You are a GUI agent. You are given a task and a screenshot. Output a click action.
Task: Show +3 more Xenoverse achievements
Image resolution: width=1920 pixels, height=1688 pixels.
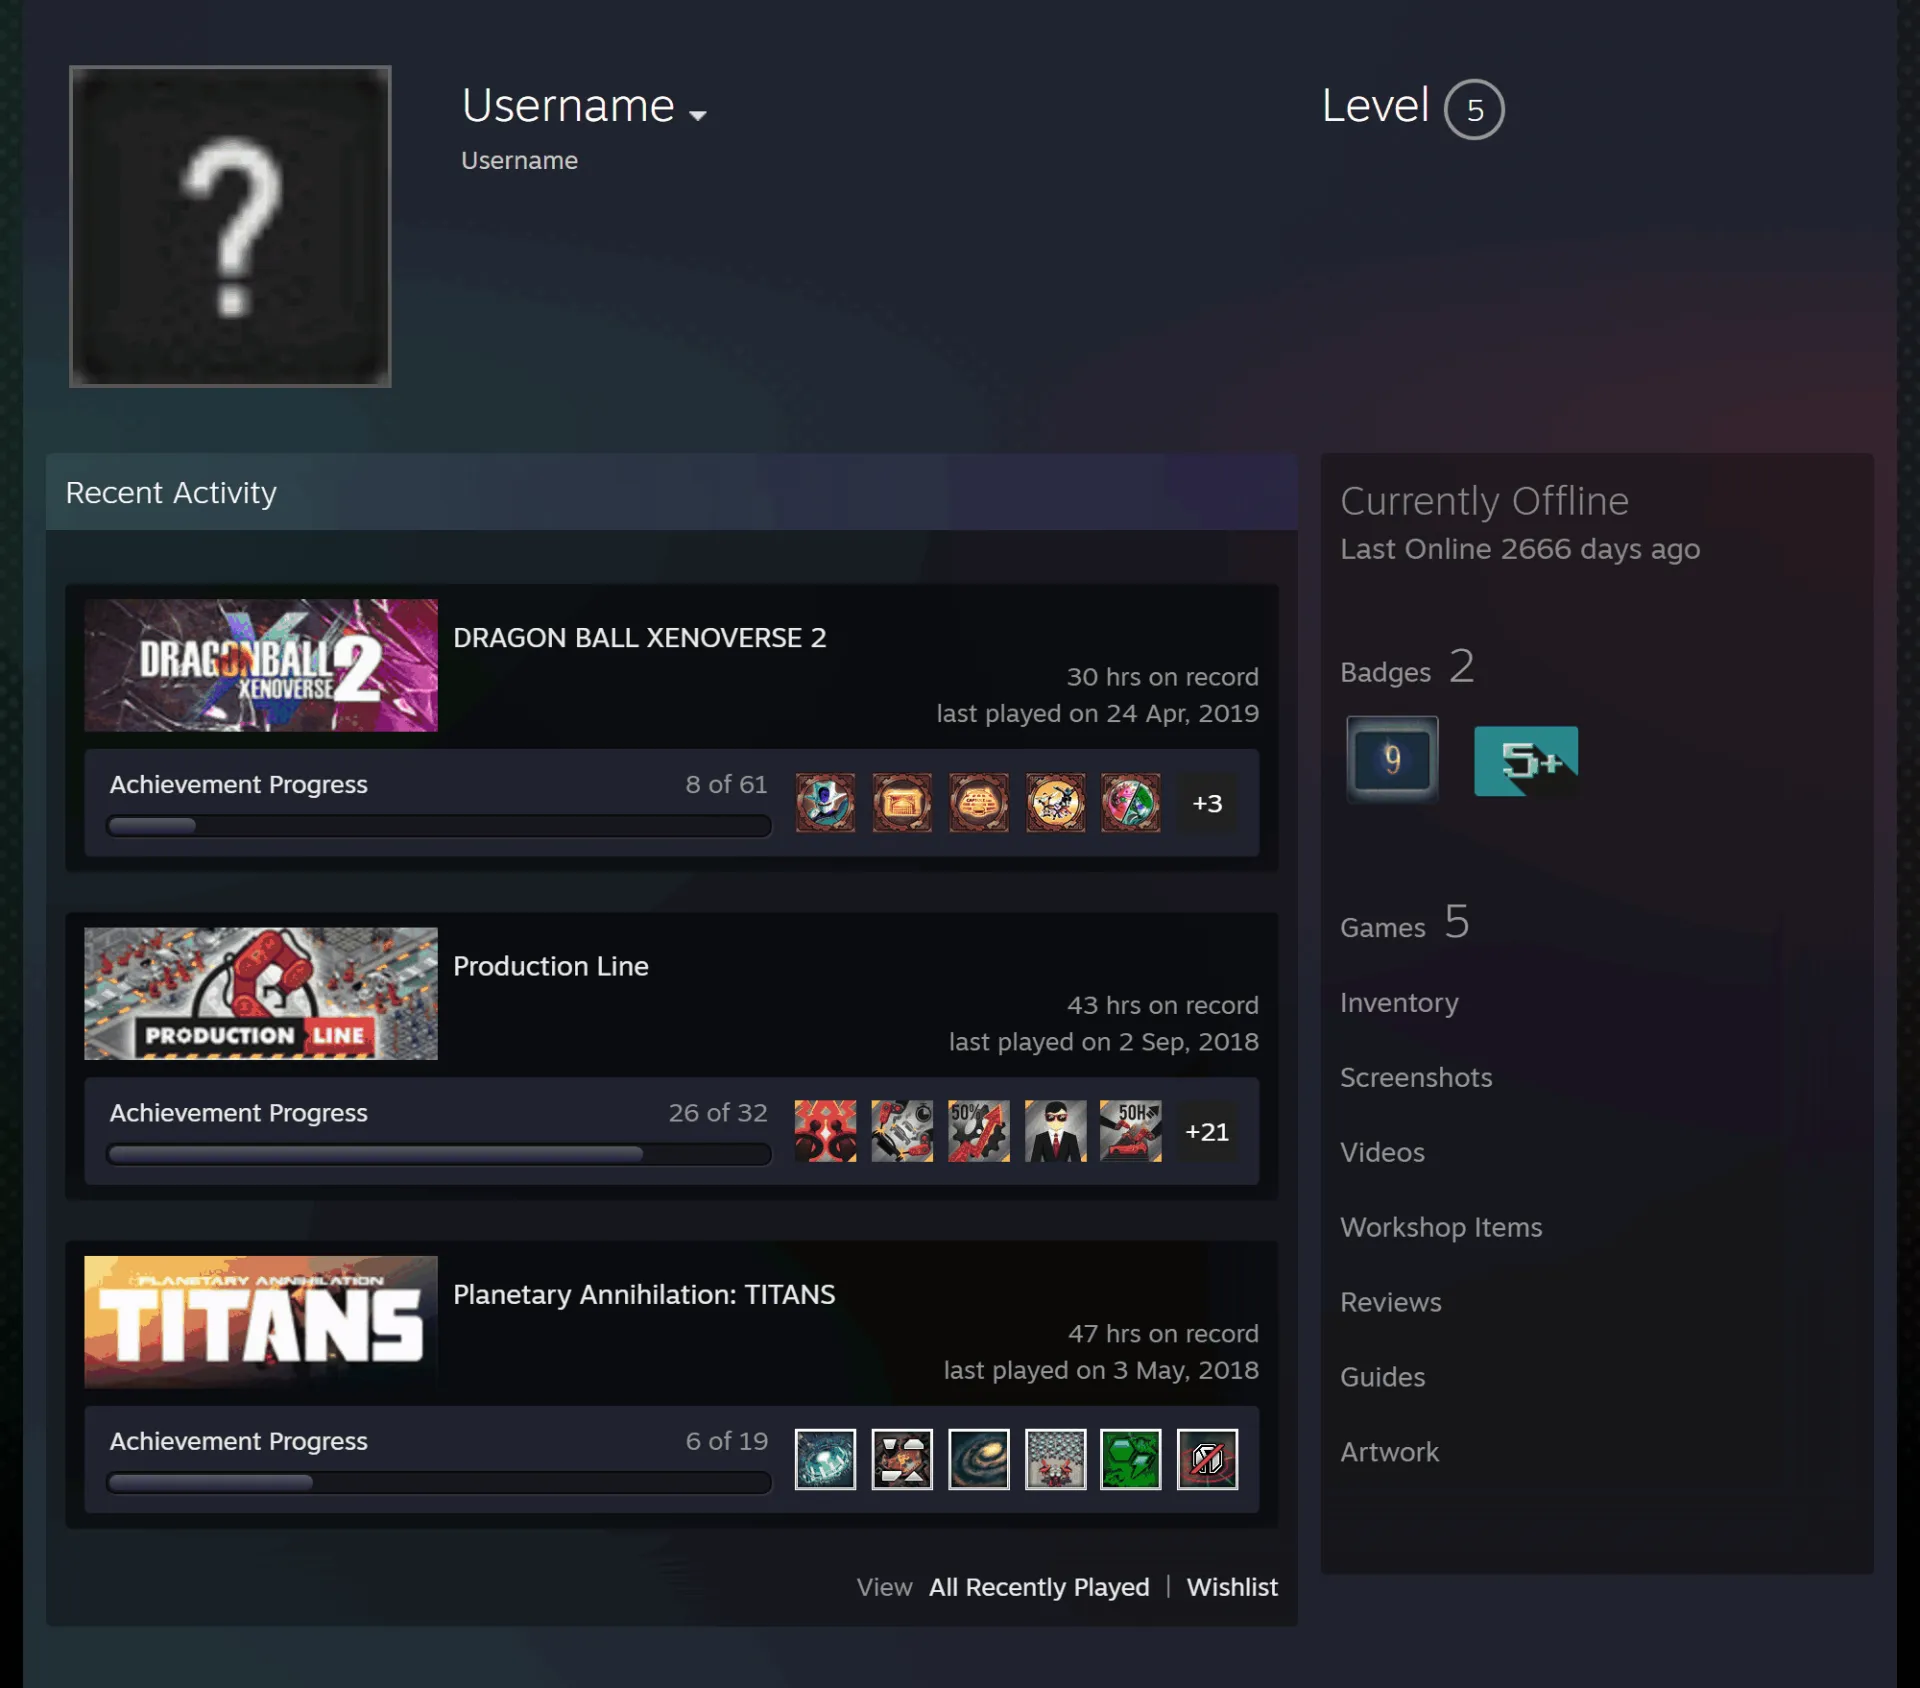click(1207, 803)
